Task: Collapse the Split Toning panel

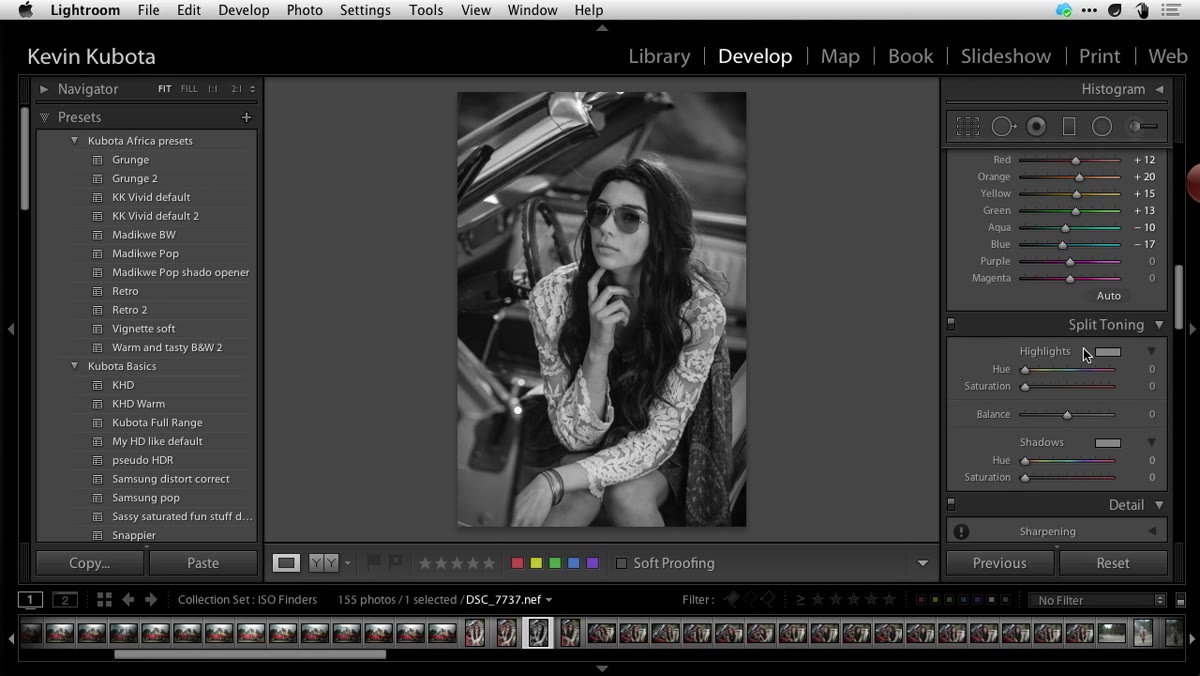Action: (1159, 324)
